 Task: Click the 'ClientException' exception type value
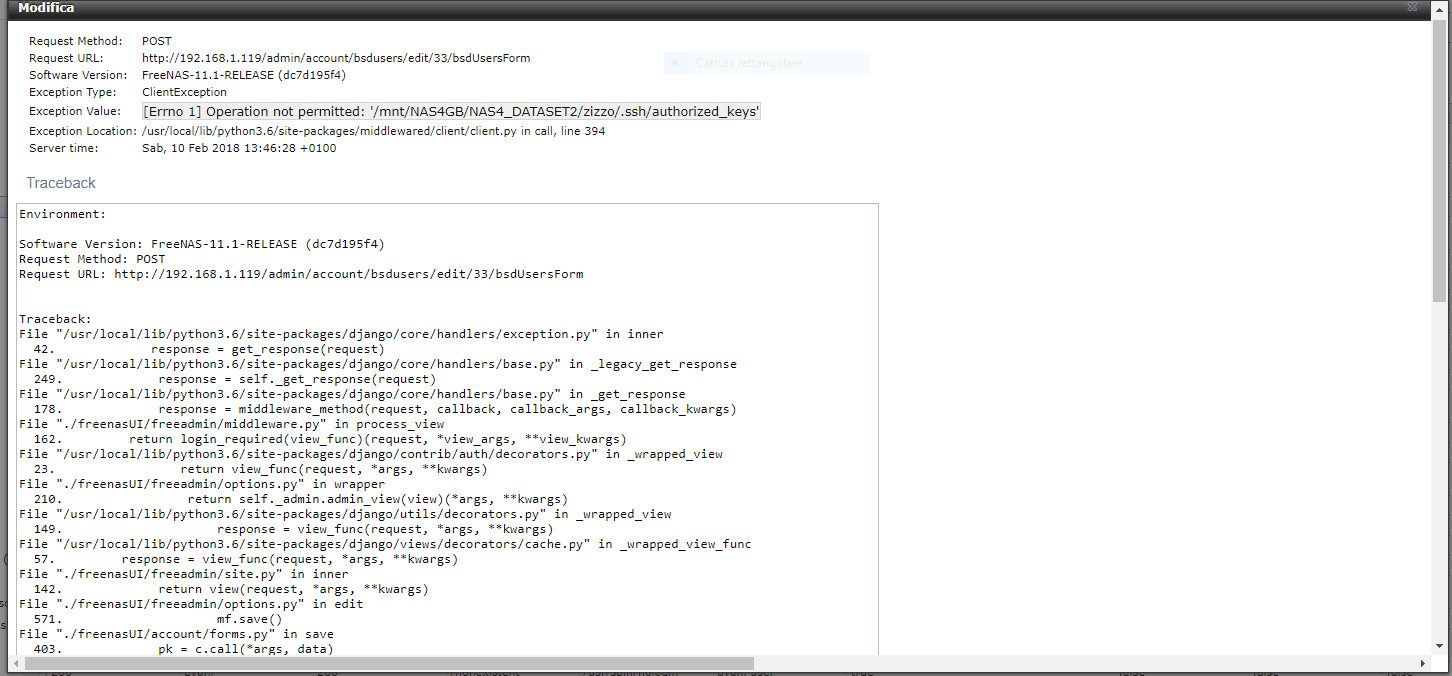point(184,92)
